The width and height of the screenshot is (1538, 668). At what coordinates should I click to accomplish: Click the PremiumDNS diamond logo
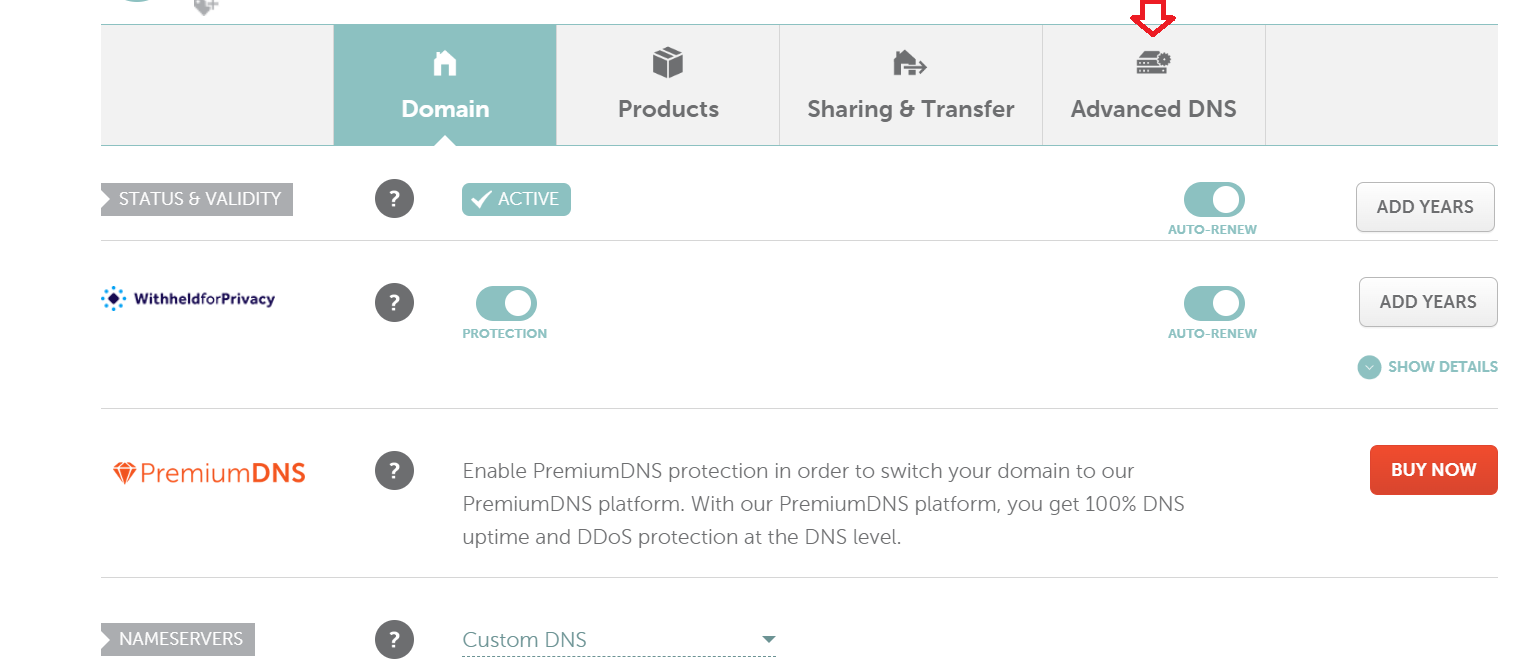pos(124,473)
